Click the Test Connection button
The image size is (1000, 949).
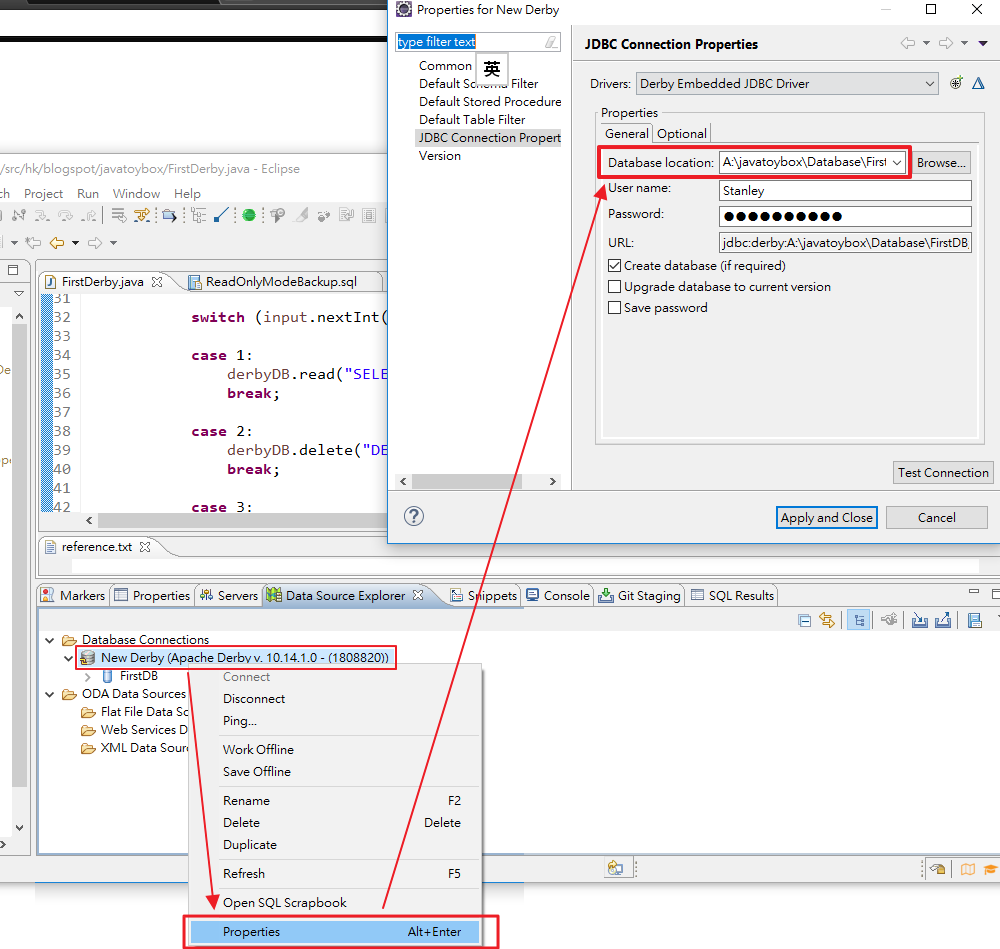click(x=943, y=472)
